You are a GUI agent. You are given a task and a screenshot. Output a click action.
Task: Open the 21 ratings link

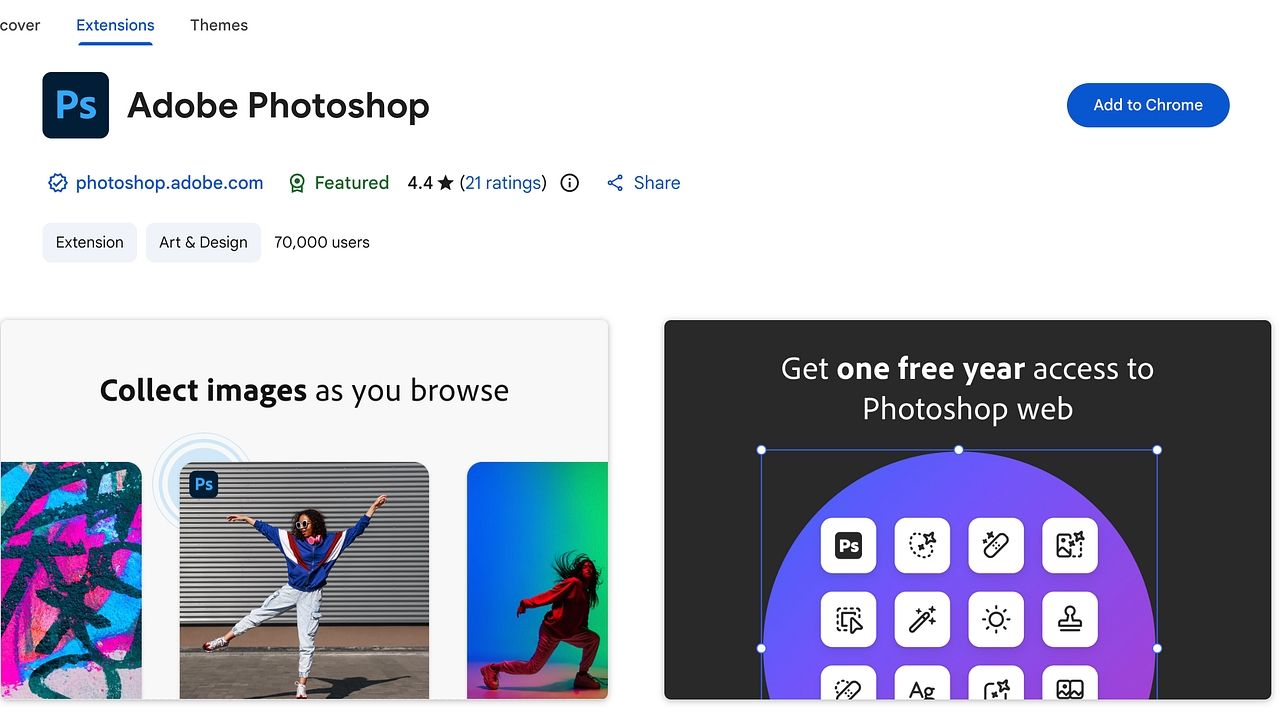point(503,183)
